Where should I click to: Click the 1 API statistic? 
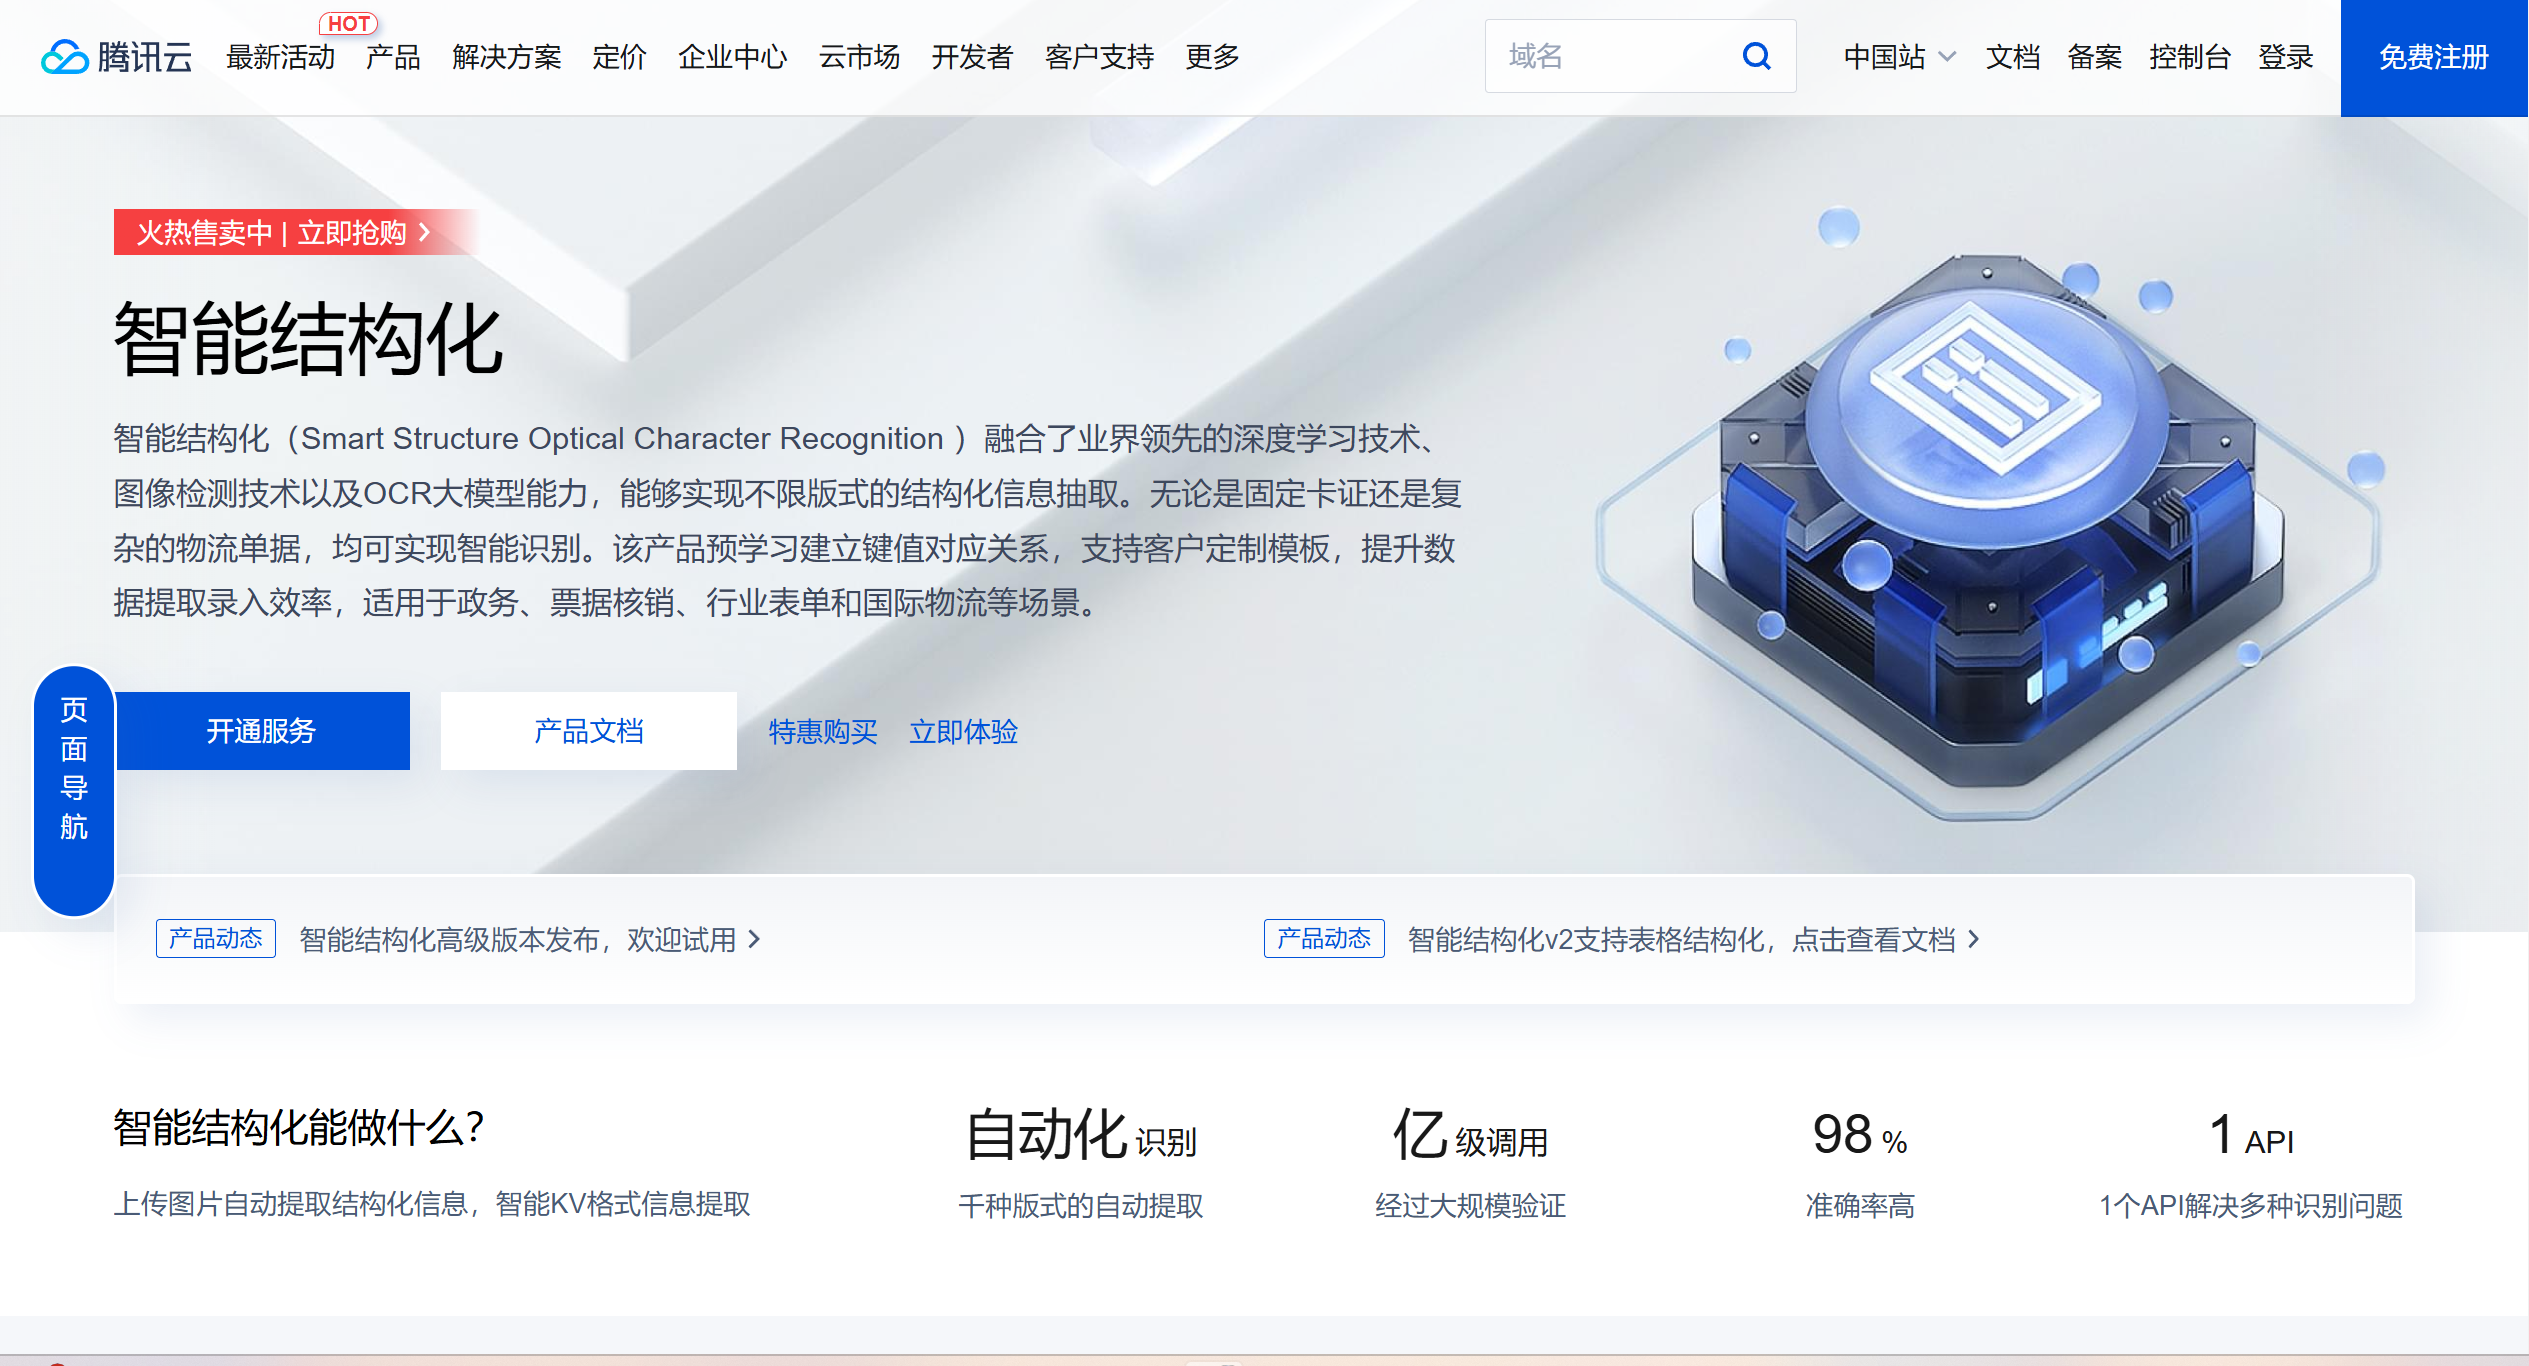(2250, 1135)
